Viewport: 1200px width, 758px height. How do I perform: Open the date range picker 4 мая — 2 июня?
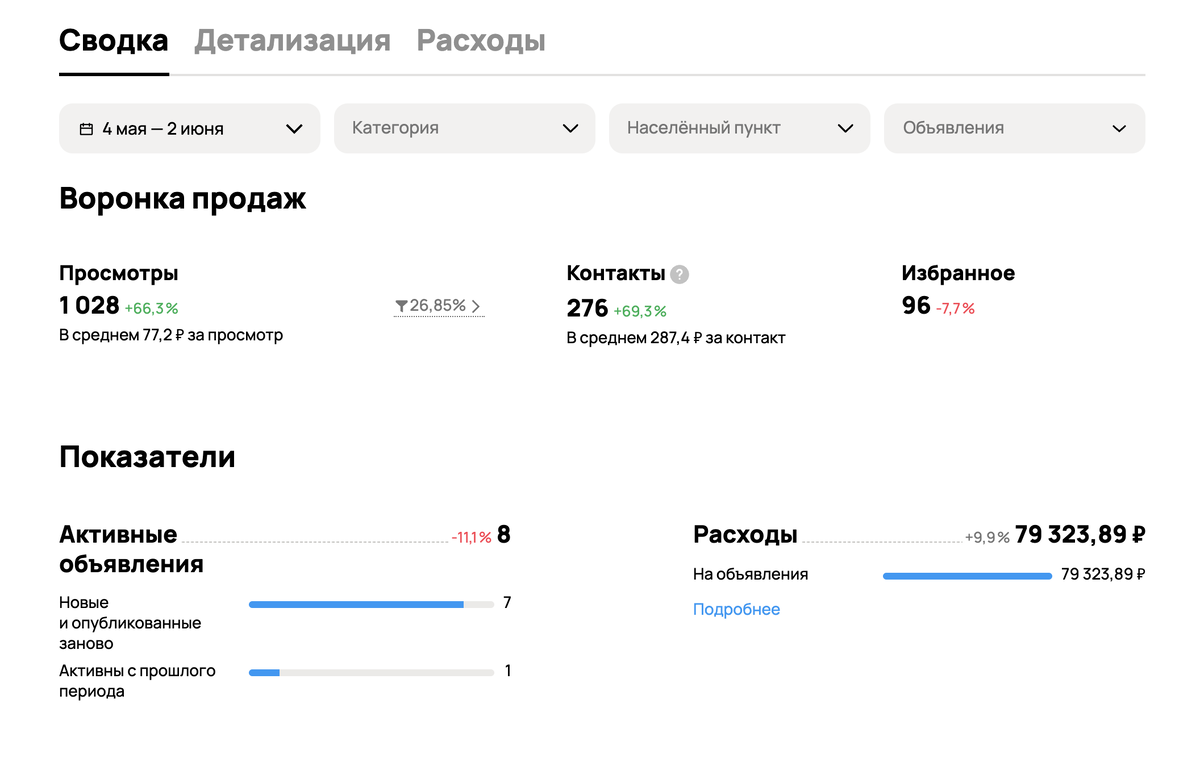(190, 128)
